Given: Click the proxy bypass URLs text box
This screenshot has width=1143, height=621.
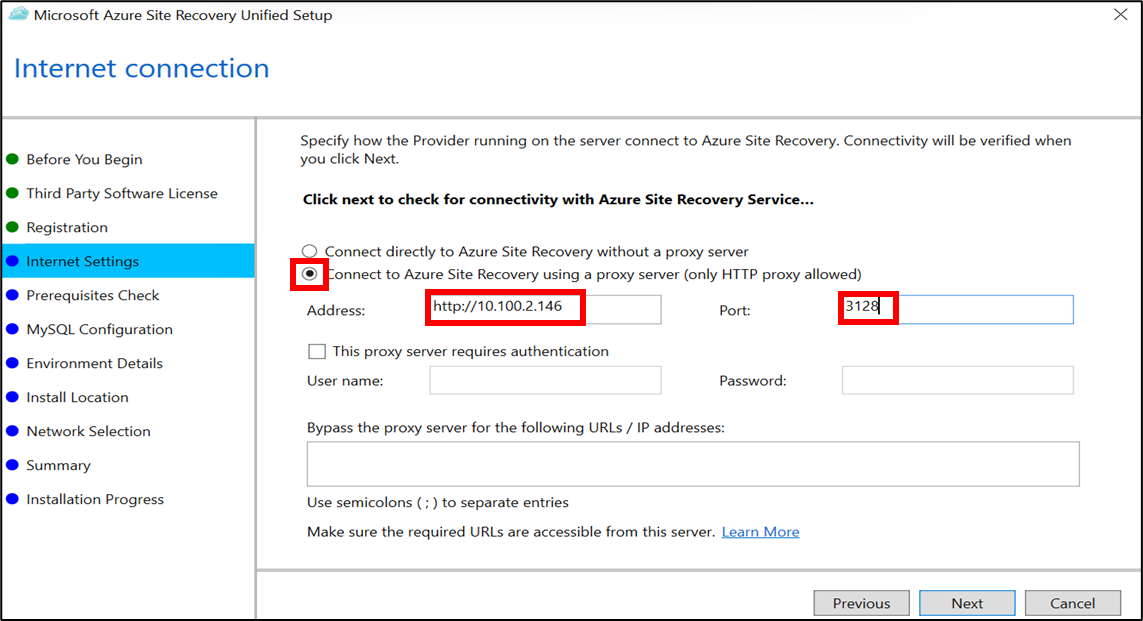Looking at the screenshot, I should (x=693, y=464).
